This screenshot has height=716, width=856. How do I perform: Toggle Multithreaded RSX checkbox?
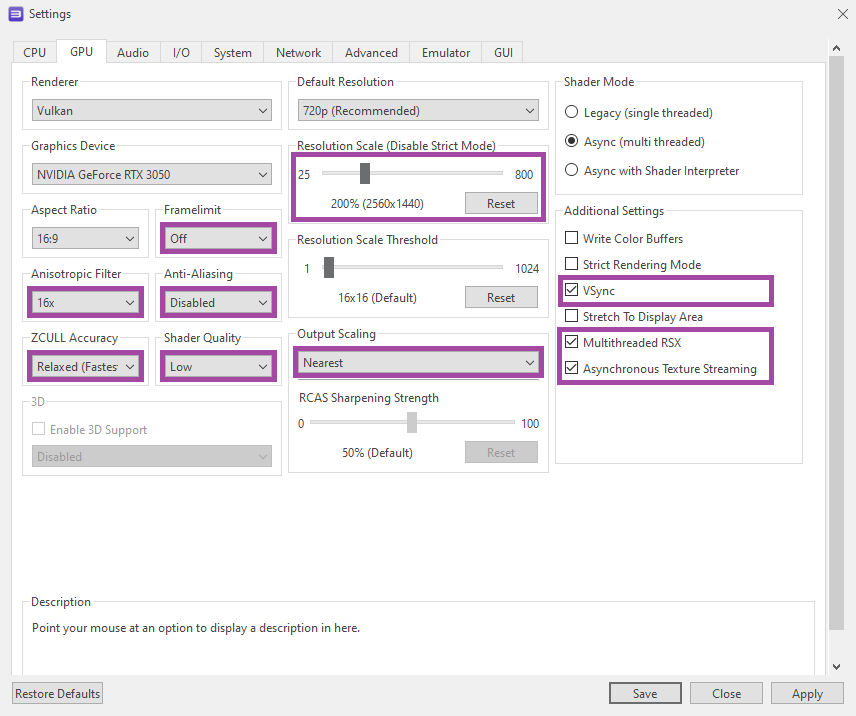point(572,343)
